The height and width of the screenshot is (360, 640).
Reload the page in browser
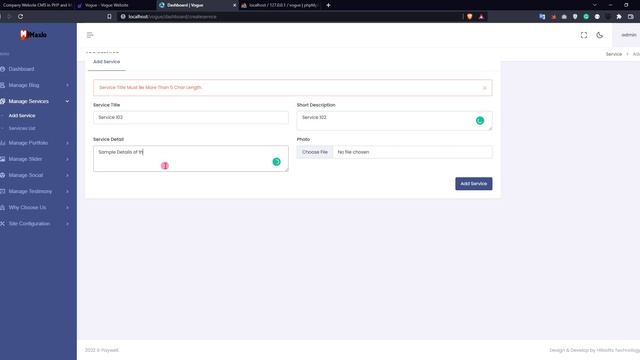pyautogui.click(x=20, y=17)
